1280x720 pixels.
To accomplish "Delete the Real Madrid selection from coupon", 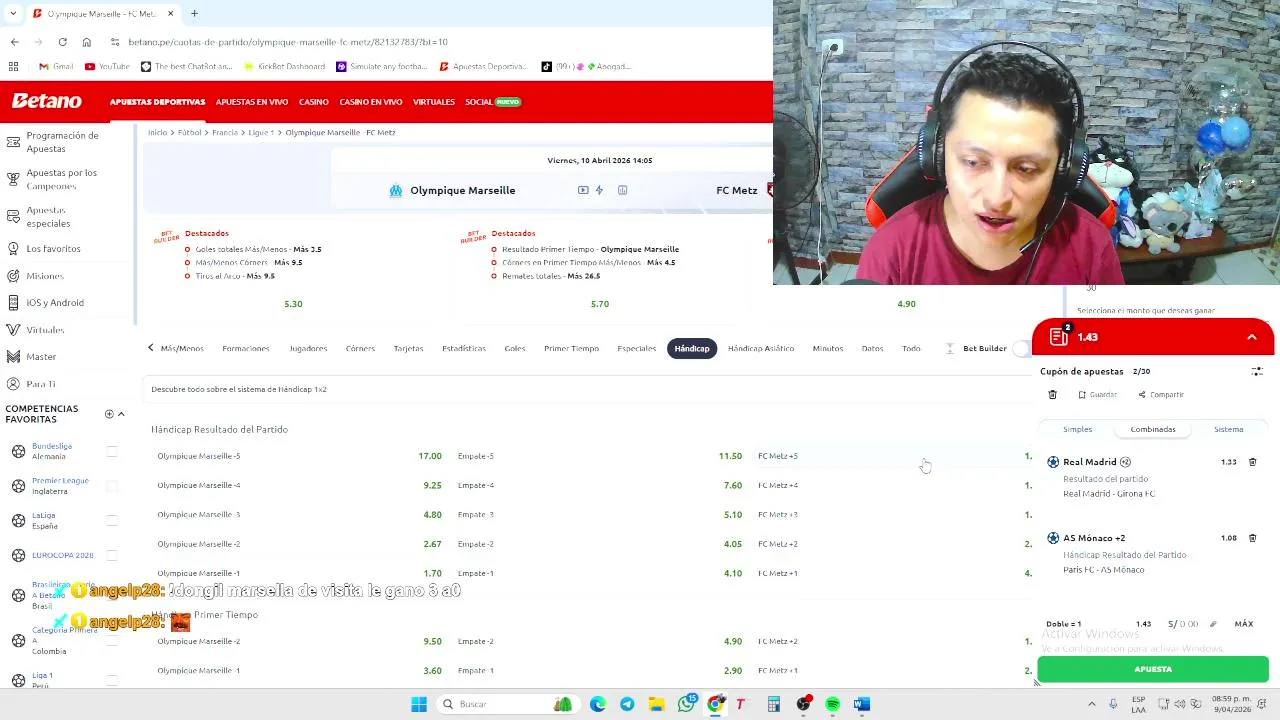I will click(x=1252, y=462).
